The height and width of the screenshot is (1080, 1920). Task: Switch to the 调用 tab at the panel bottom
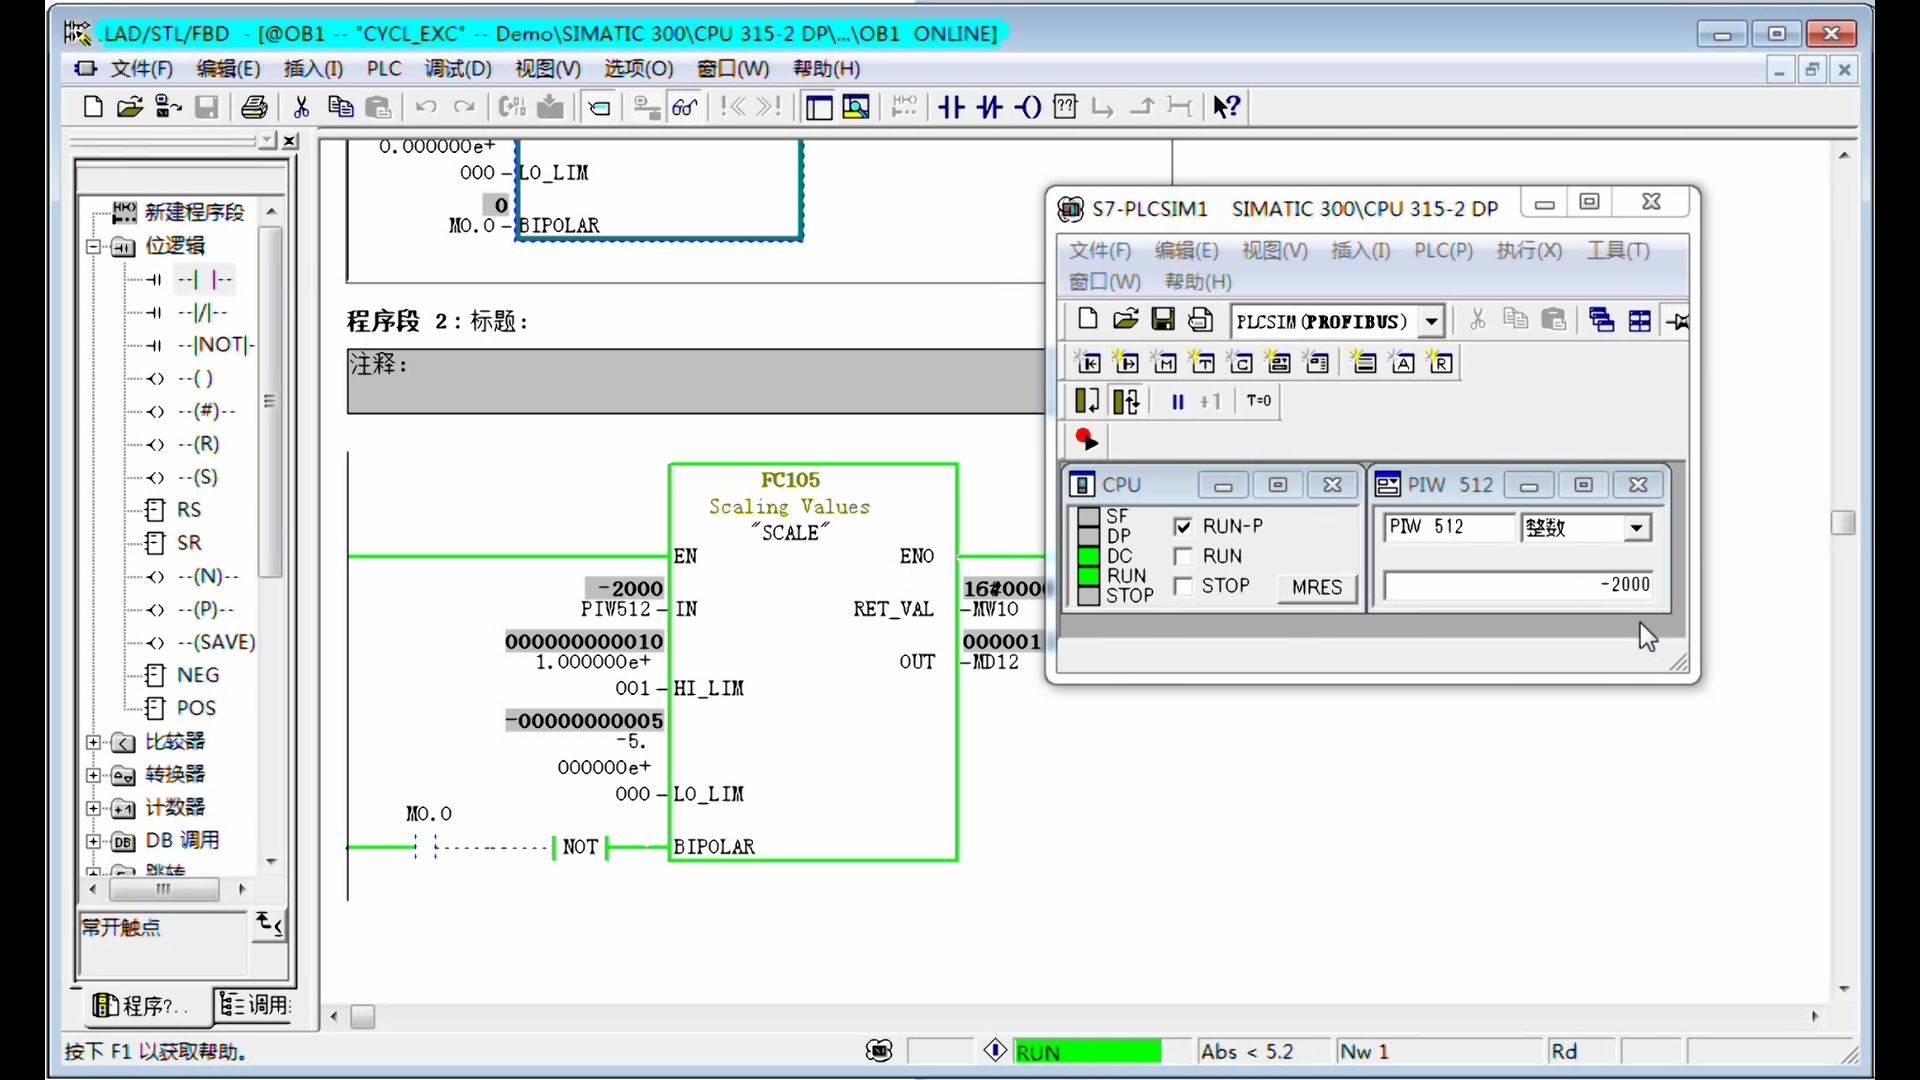256,1005
